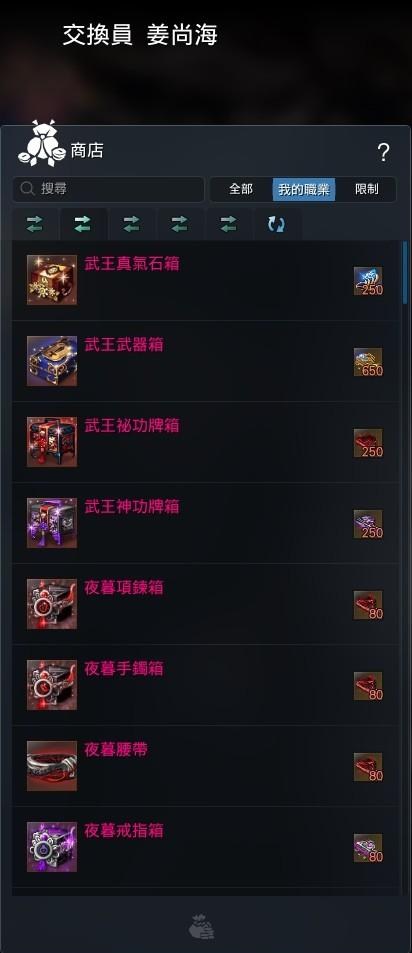Click the 搜尋 search field
Viewport: 412px width, 953px height.
(x=108, y=189)
